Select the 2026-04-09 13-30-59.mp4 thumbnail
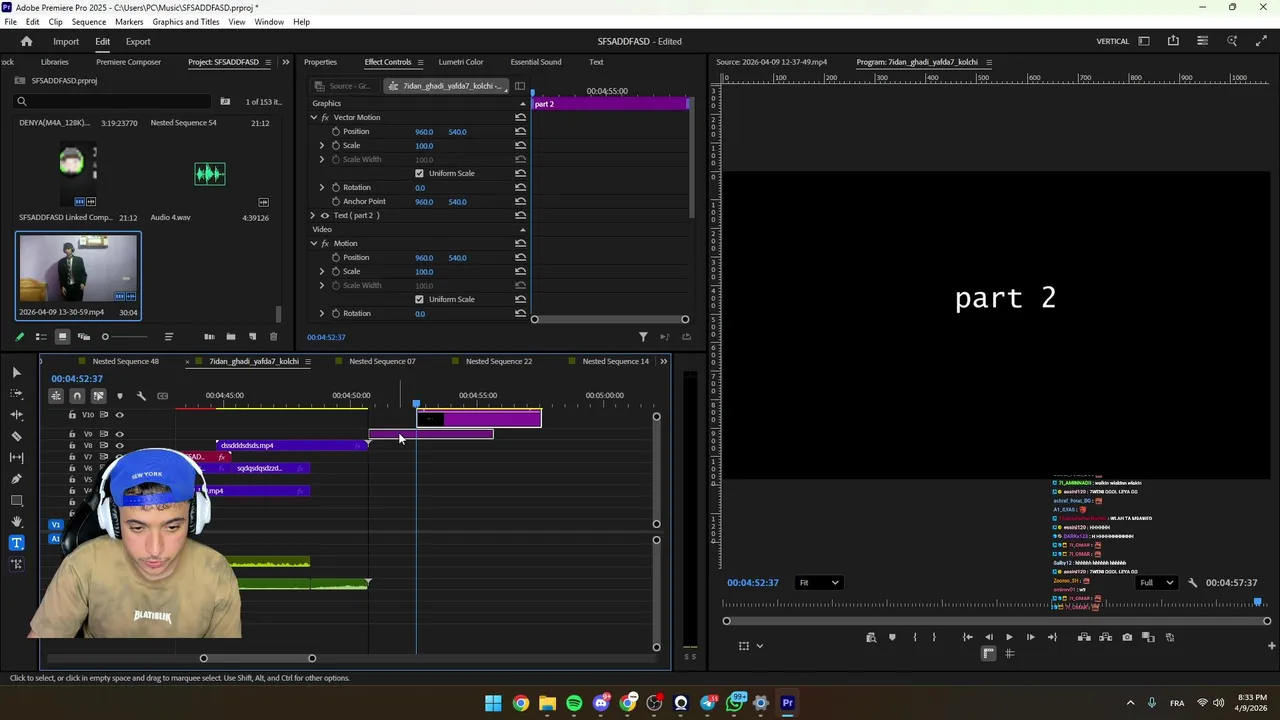 coord(78,268)
